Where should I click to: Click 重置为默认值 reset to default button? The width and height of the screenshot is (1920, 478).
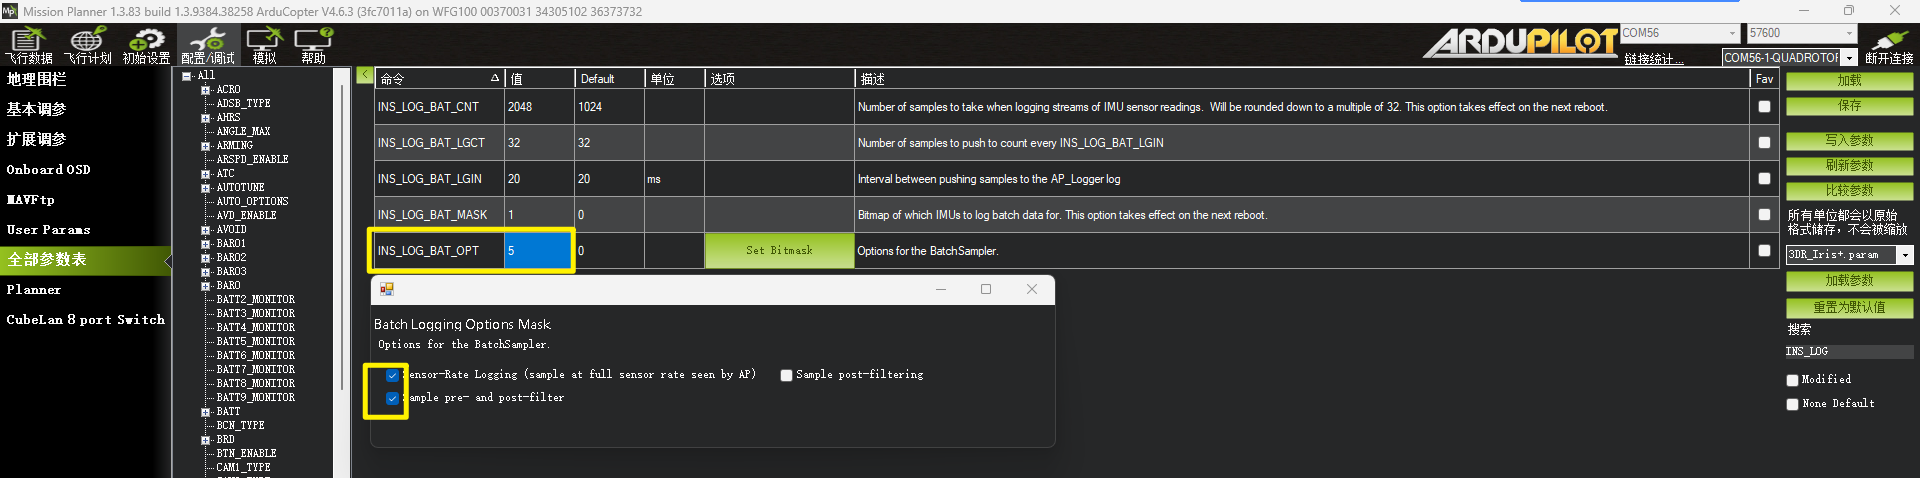(1849, 308)
